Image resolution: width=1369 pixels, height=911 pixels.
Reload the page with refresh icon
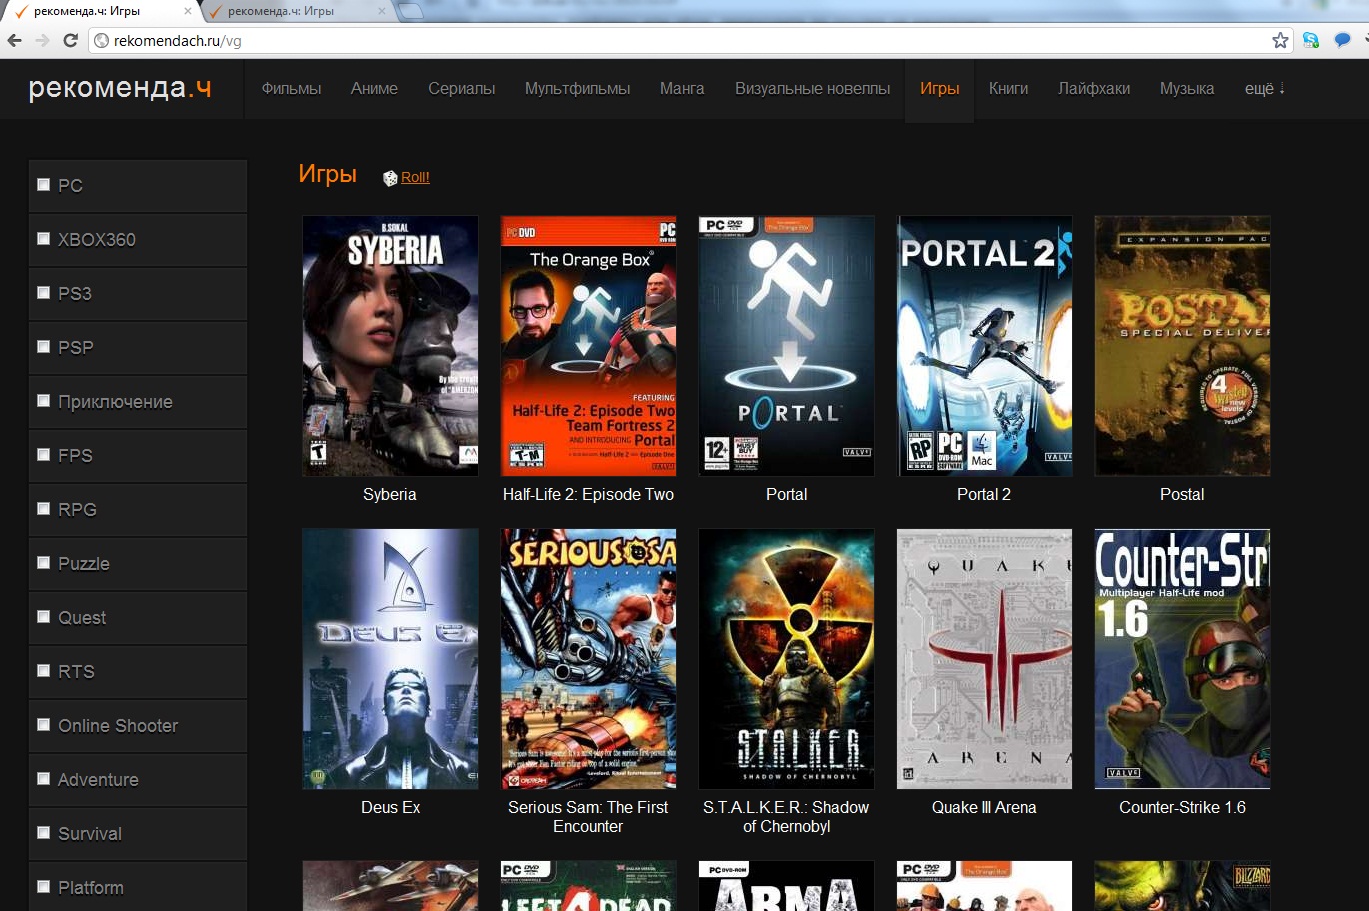tap(70, 41)
